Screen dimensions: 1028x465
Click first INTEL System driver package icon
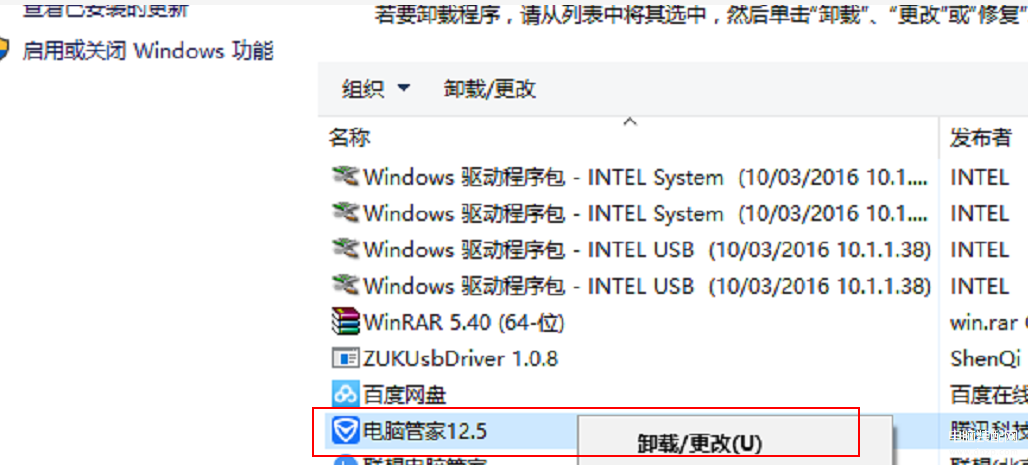point(346,176)
